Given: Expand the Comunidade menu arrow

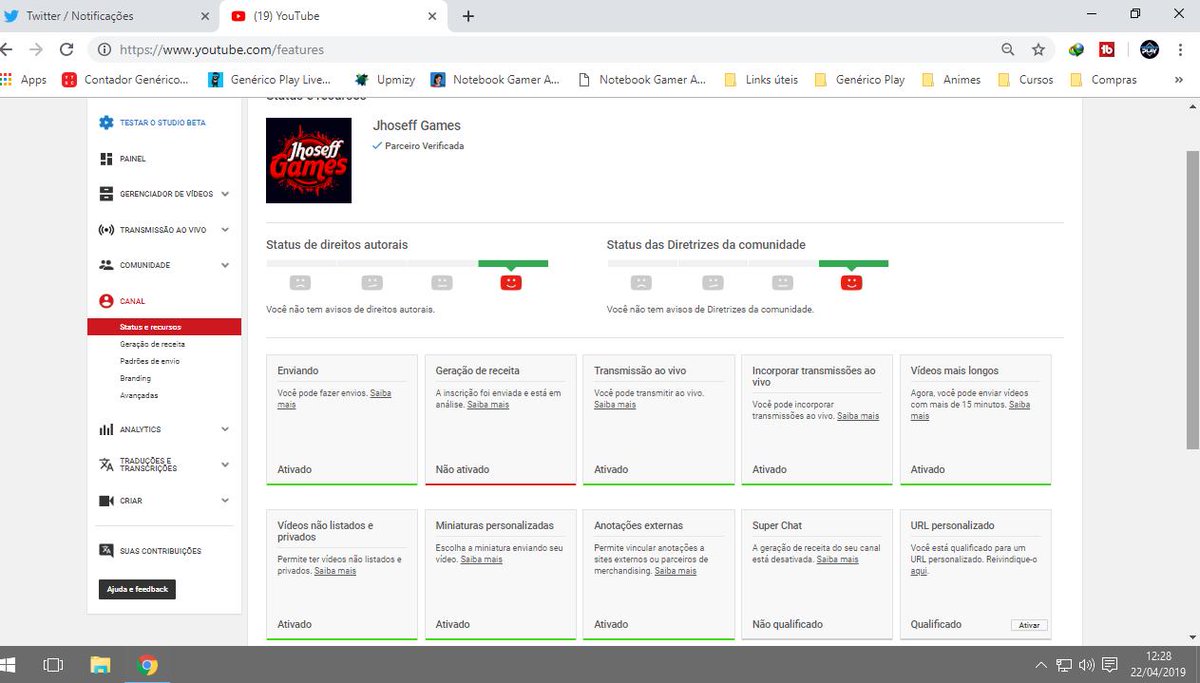Looking at the screenshot, I should click(225, 265).
